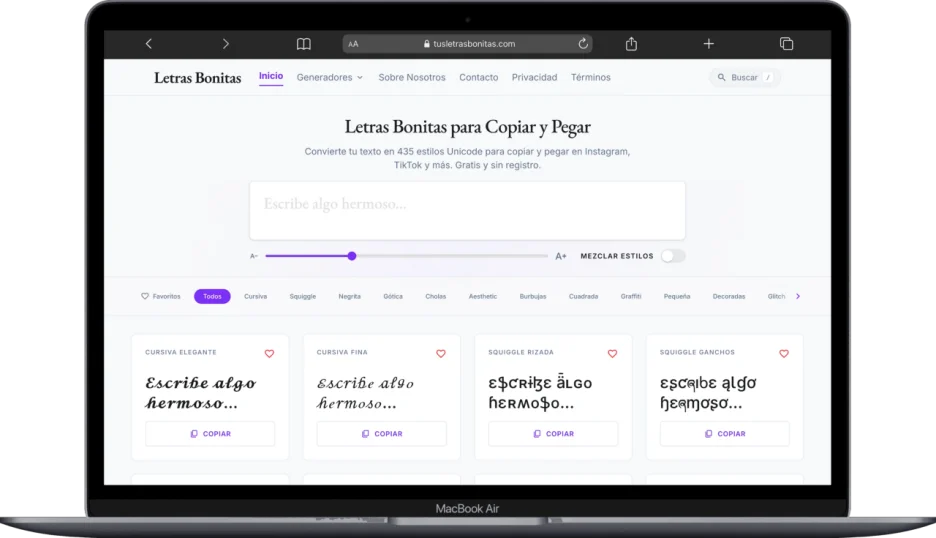The width and height of the screenshot is (936, 538).
Task: Filter styles by Decoradas
Action: [729, 296]
